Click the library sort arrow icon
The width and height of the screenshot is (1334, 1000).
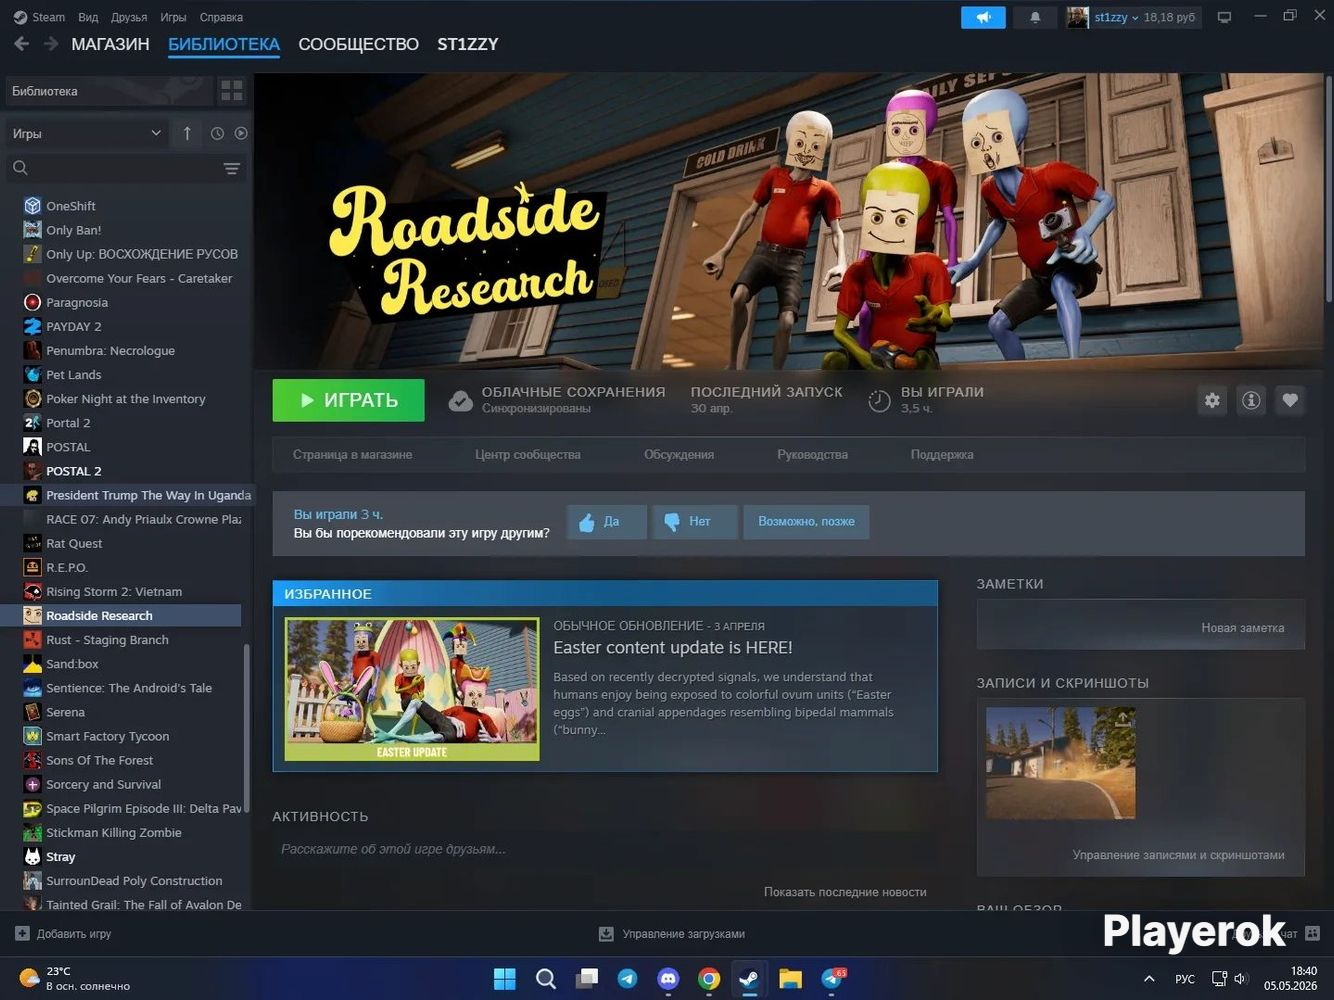[x=187, y=133]
